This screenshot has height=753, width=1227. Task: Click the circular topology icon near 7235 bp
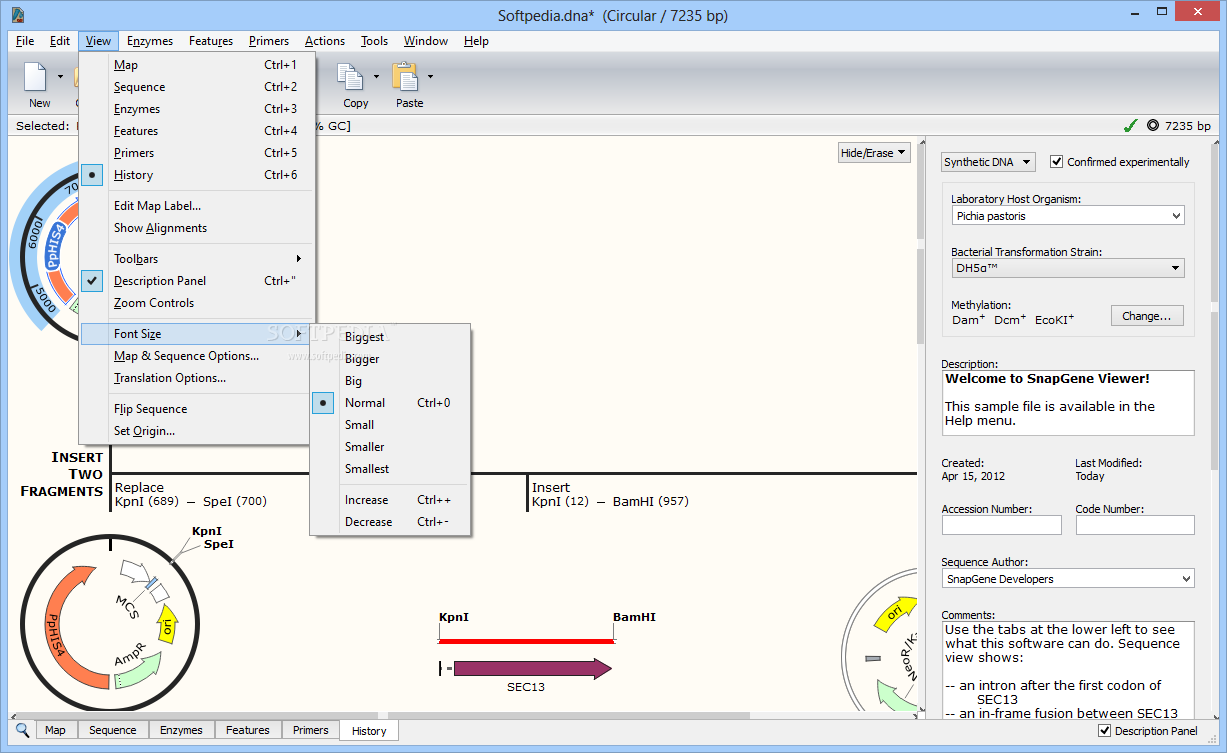click(1153, 126)
